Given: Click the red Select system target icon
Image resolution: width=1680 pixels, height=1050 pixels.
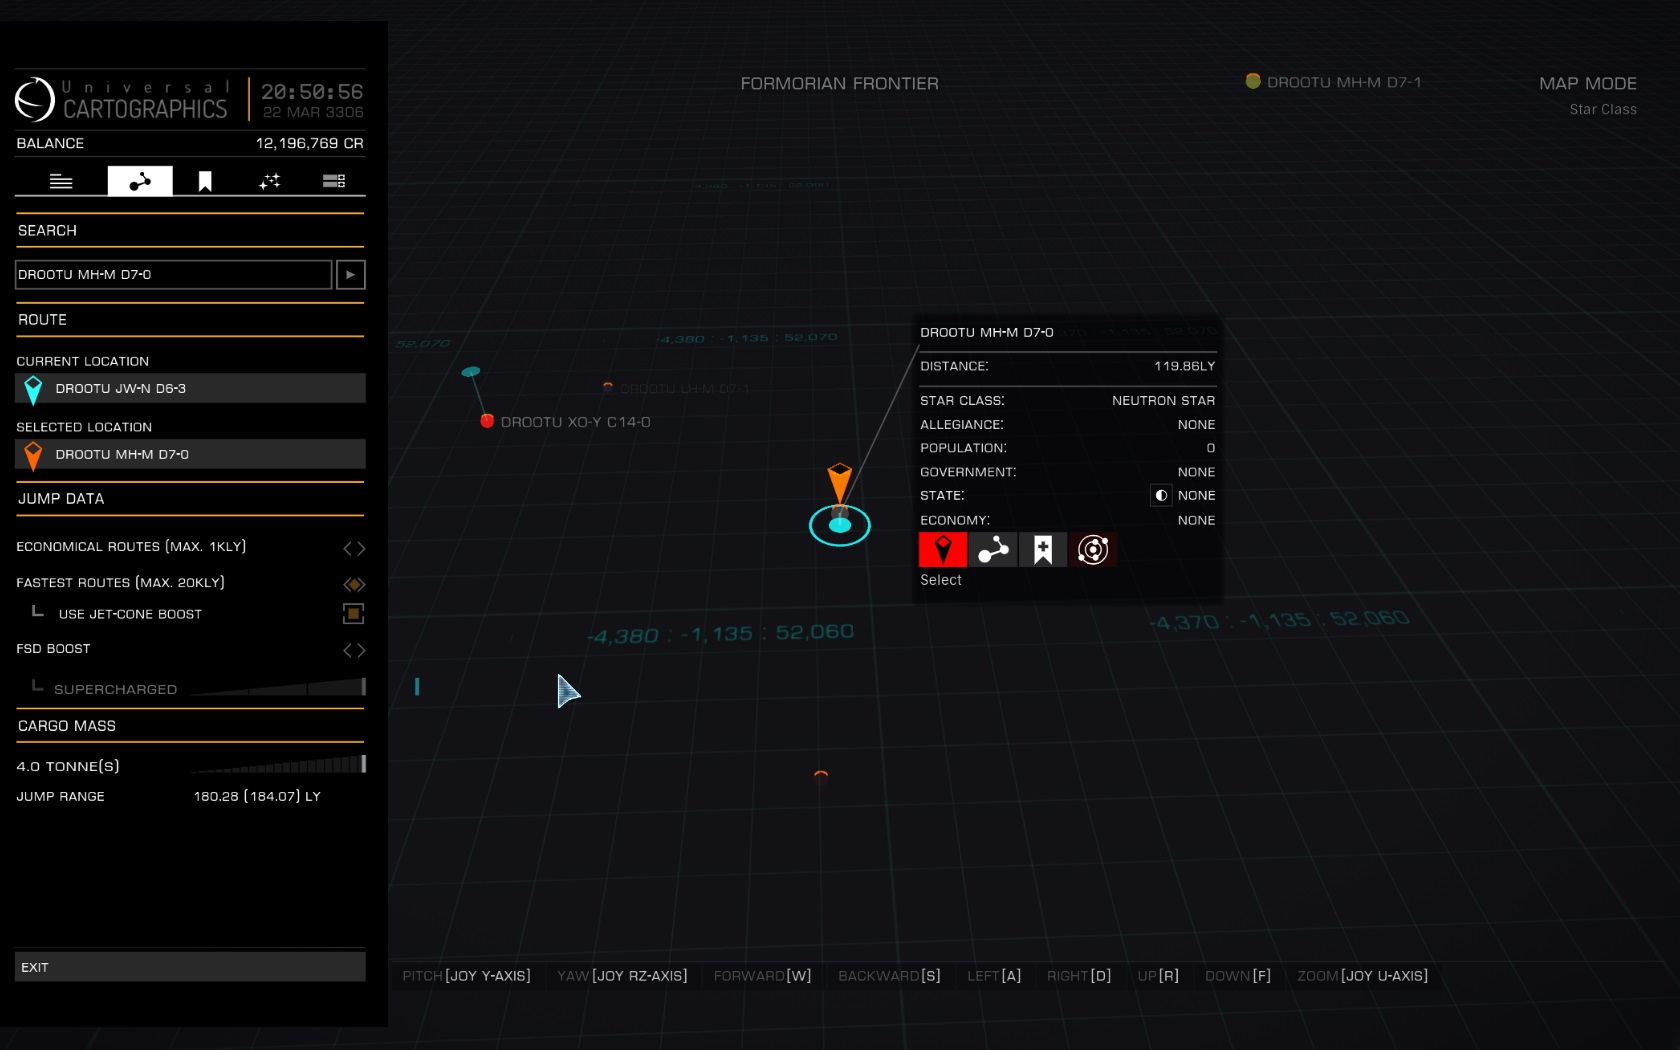Looking at the screenshot, I should pos(942,549).
